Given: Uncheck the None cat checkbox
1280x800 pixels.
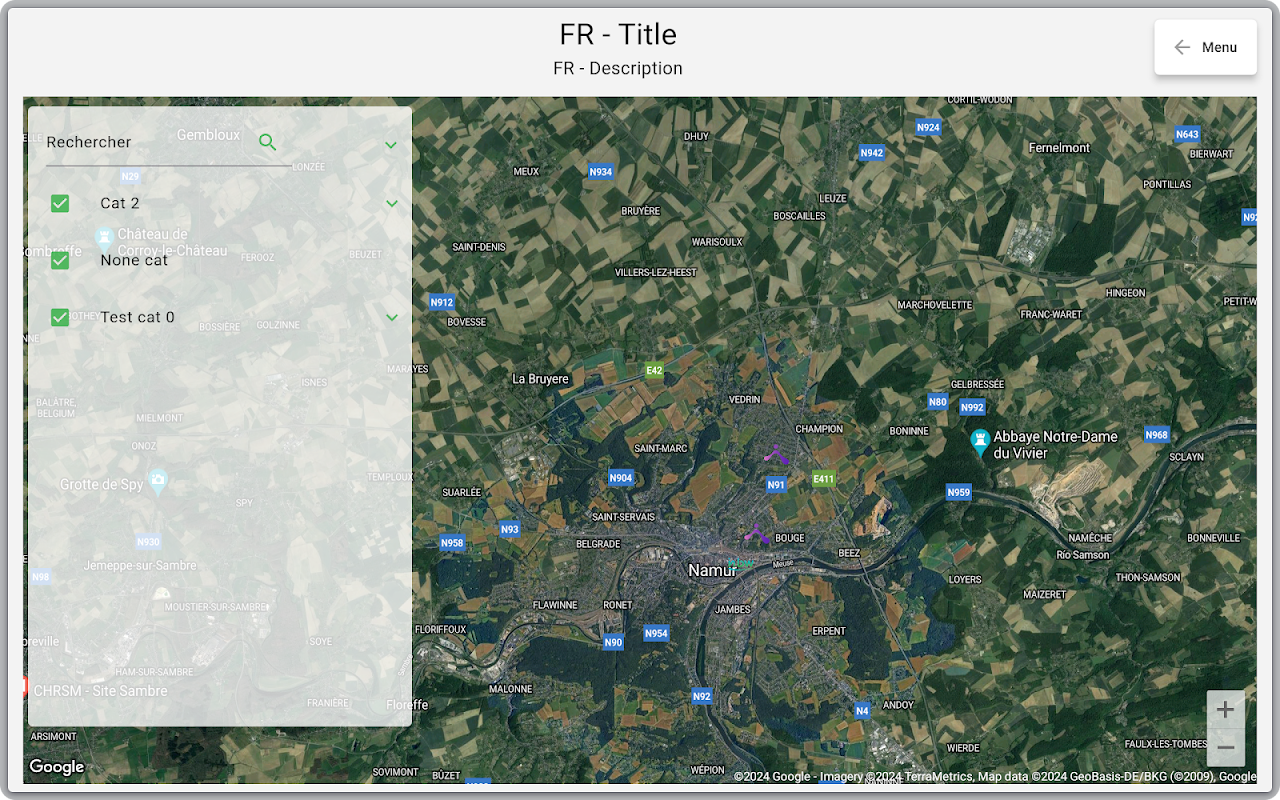Looking at the screenshot, I should click(x=60, y=260).
